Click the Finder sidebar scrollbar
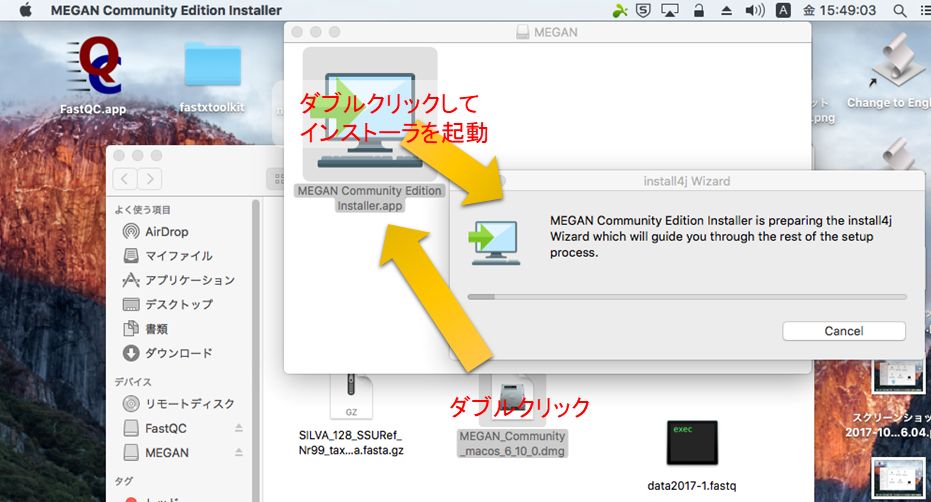The width and height of the screenshot is (931, 502). pos(256,351)
